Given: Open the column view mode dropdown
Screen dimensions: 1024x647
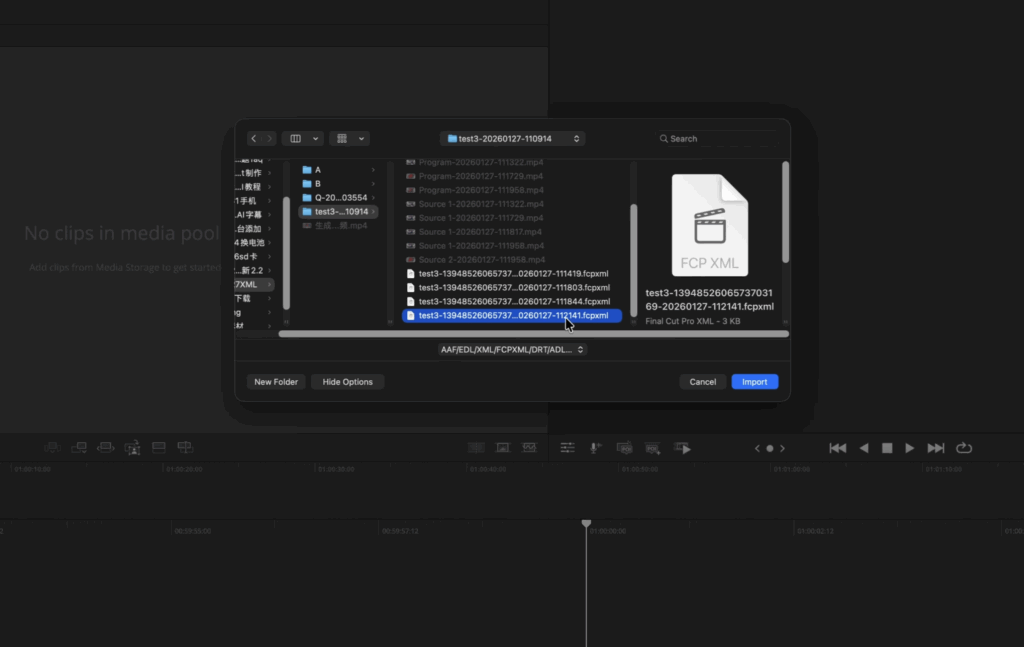Looking at the screenshot, I should point(302,139).
